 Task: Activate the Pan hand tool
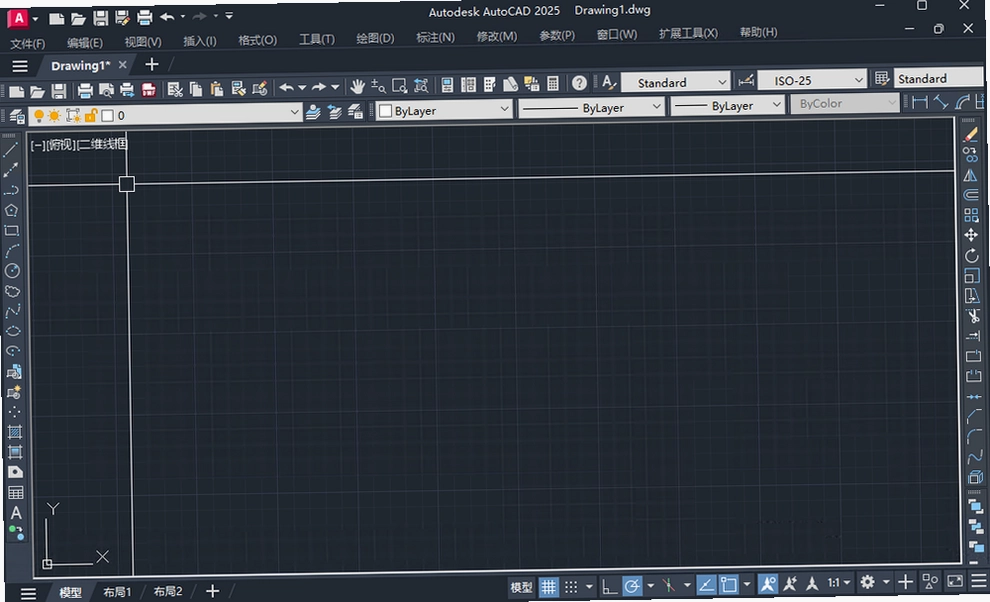pyautogui.click(x=357, y=87)
